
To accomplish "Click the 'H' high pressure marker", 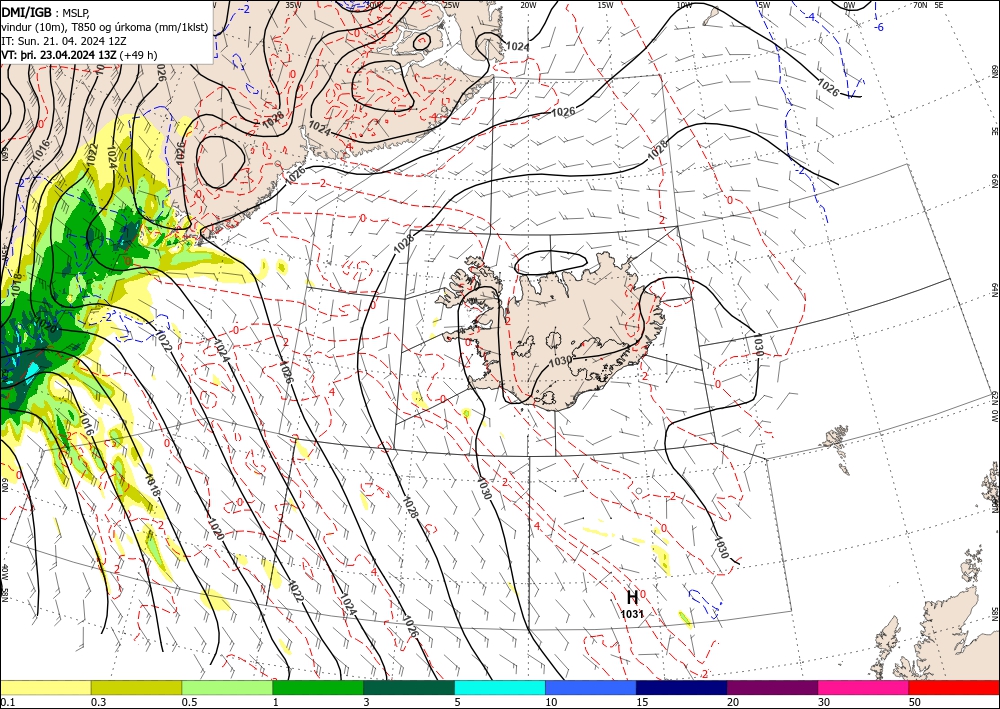I will 632,597.
